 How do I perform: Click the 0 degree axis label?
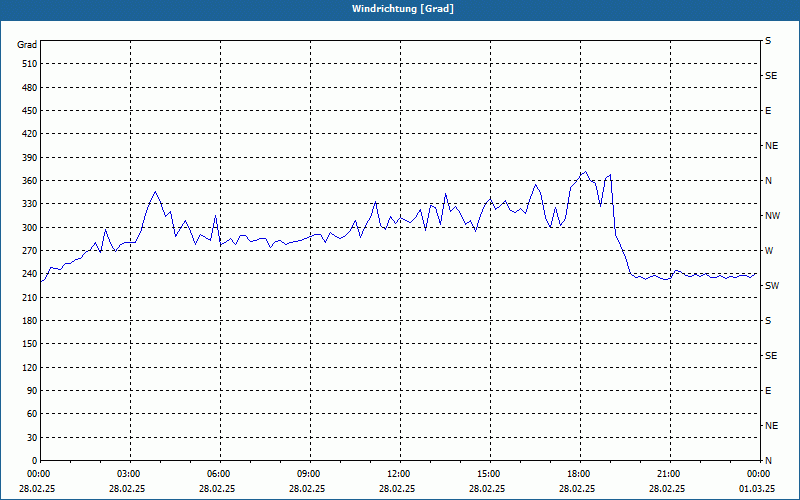(34, 461)
